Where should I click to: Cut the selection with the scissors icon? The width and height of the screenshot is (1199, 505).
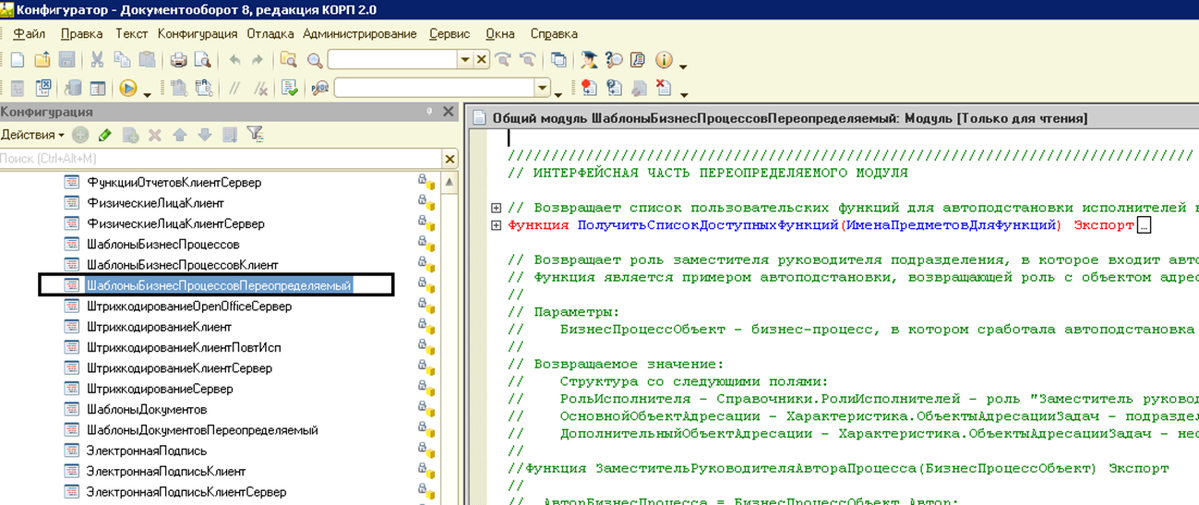tap(97, 60)
